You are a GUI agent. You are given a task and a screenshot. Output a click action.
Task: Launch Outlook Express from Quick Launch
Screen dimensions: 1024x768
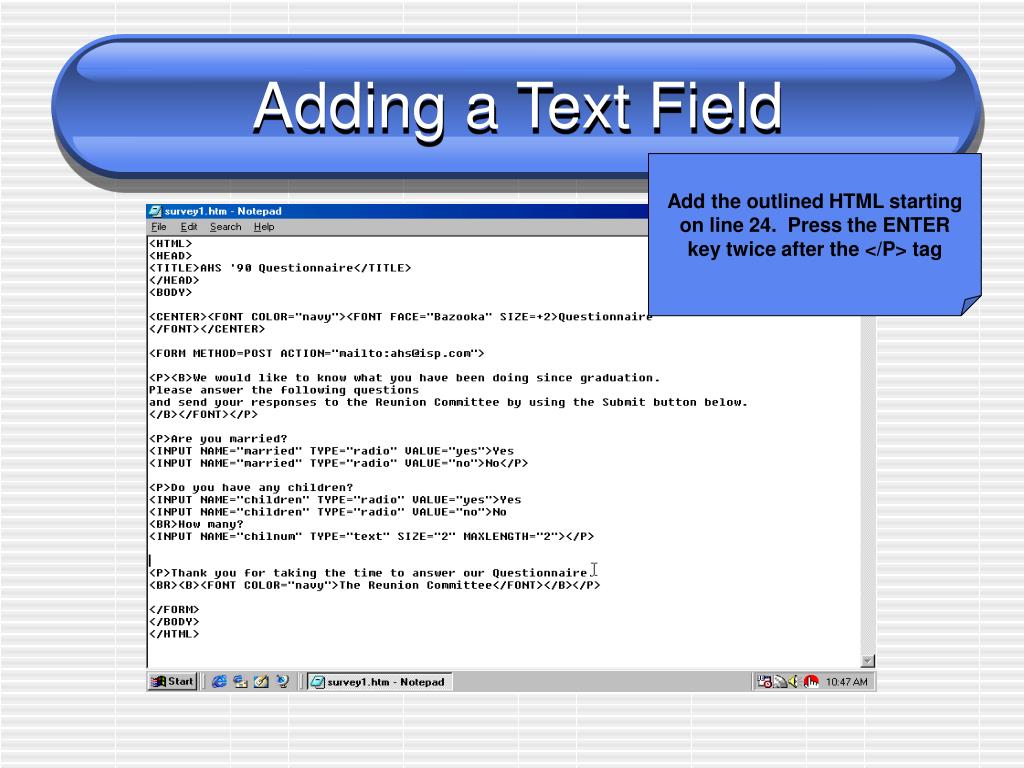240,682
